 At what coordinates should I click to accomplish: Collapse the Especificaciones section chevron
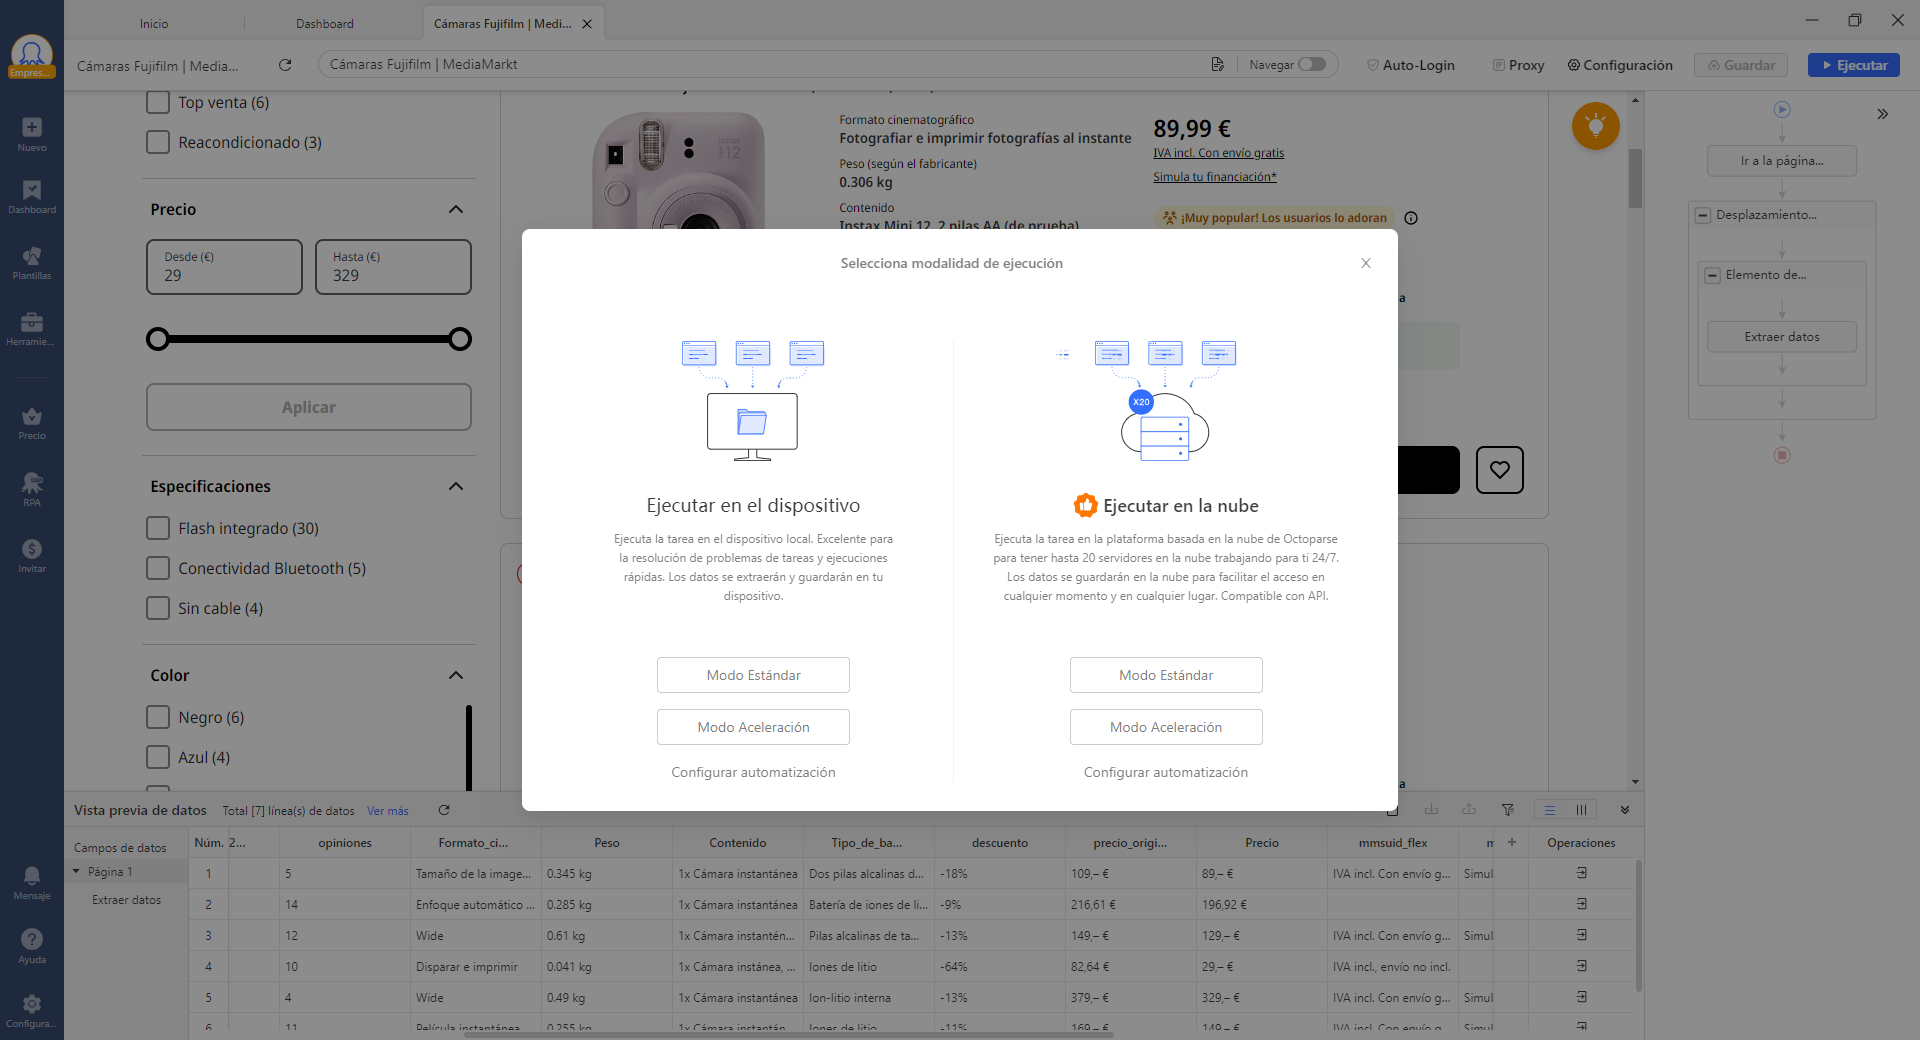coord(456,486)
